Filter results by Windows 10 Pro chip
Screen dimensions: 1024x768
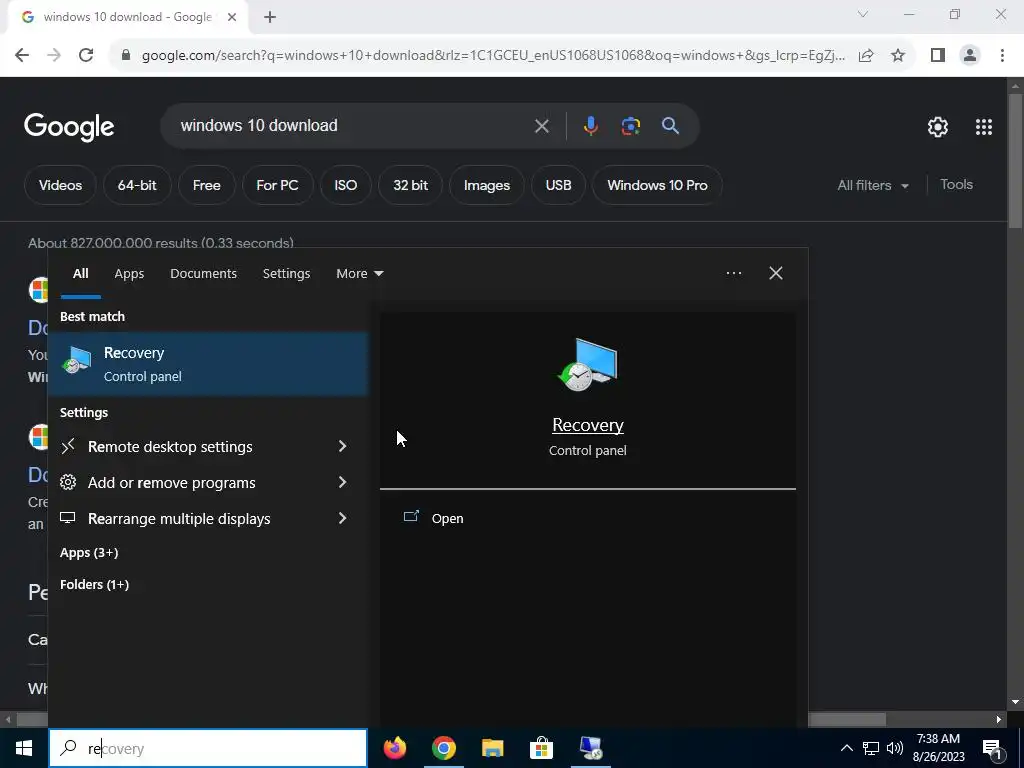click(x=657, y=185)
